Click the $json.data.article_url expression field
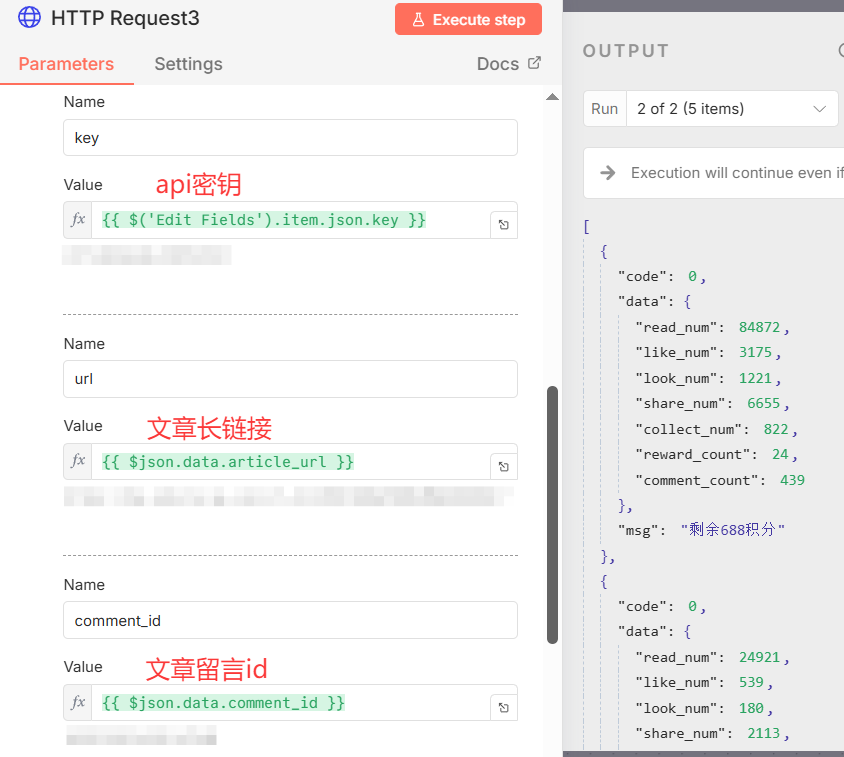The image size is (844, 757). click(x=290, y=461)
